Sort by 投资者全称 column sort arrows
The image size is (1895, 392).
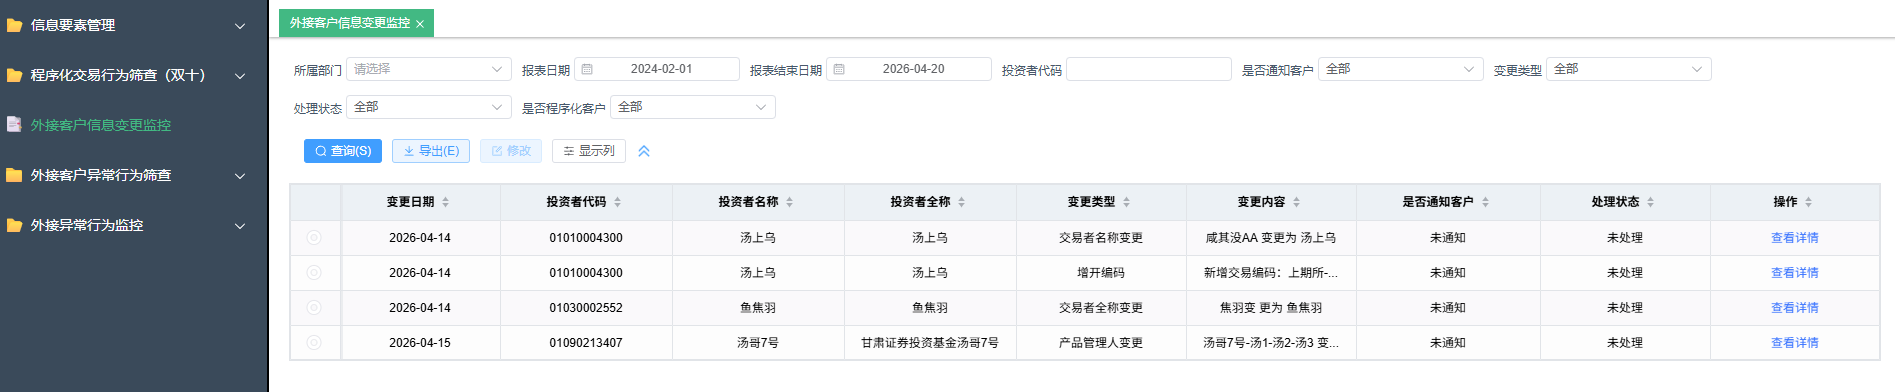961,202
